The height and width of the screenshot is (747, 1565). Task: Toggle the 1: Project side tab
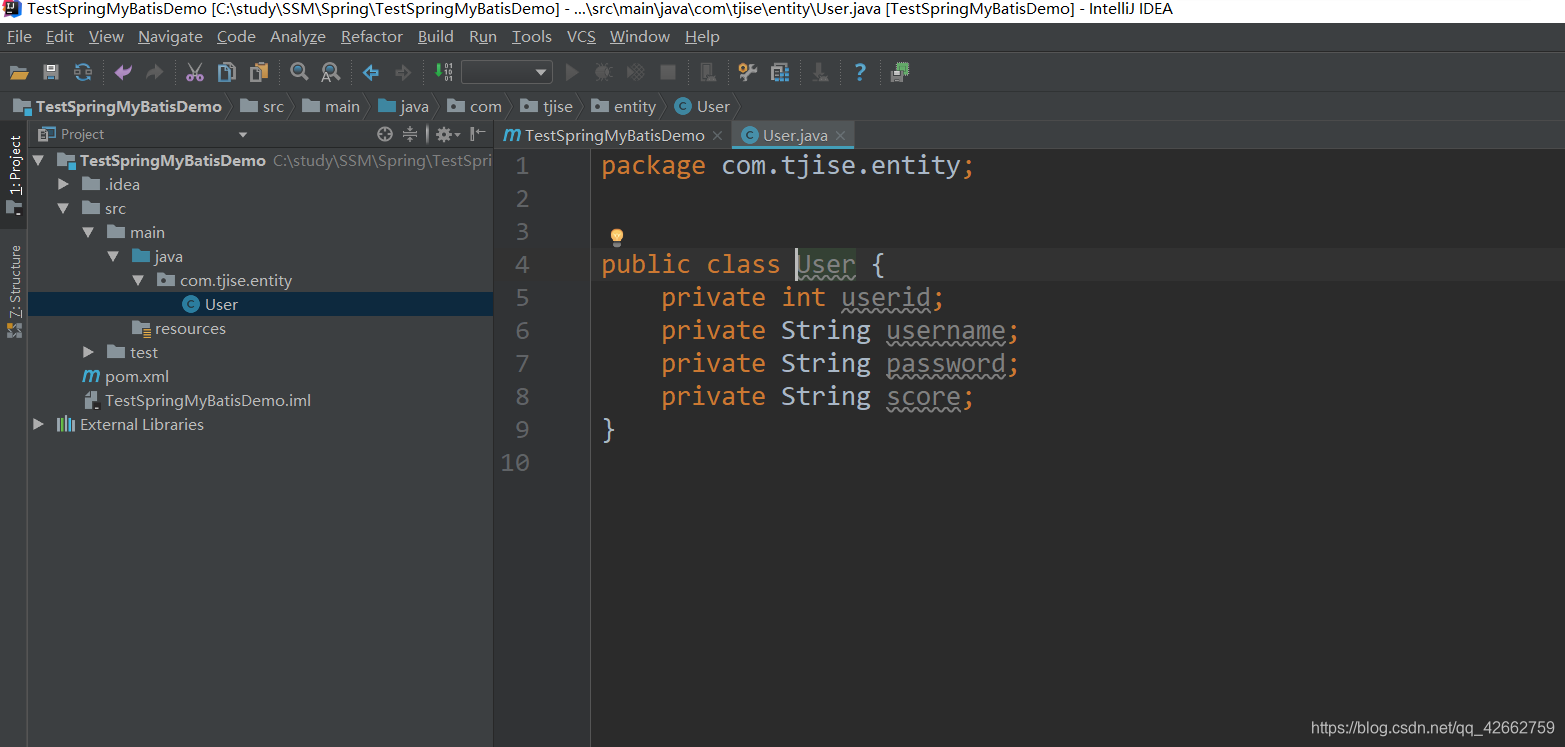(x=14, y=175)
